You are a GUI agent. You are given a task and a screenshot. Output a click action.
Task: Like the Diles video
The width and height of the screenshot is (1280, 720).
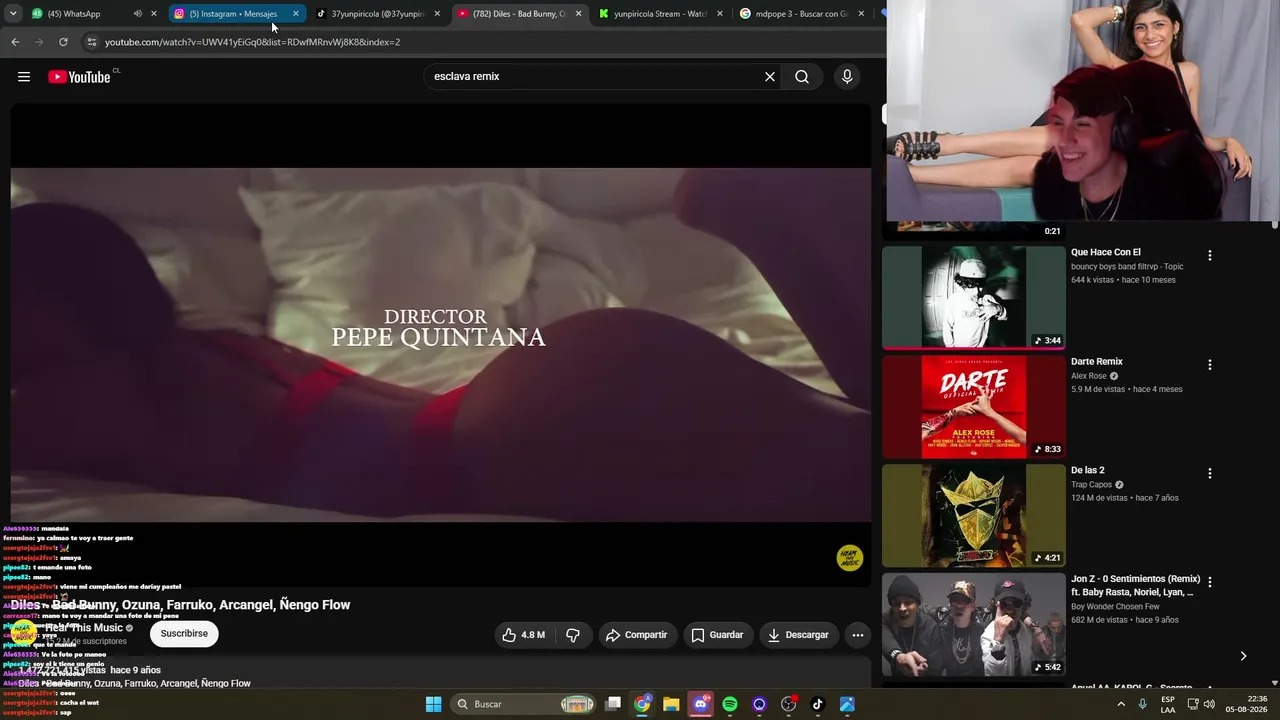(x=525, y=635)
